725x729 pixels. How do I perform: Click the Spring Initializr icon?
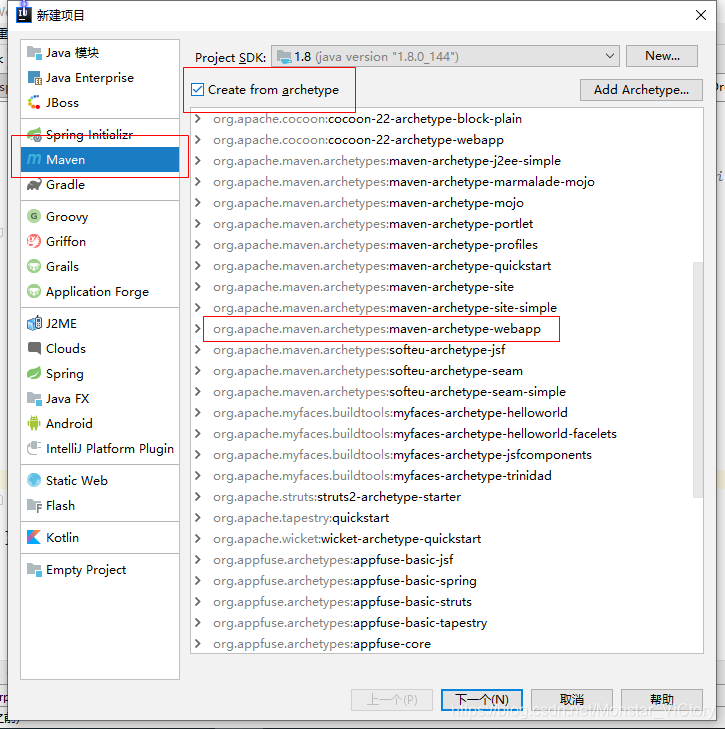point(34,135)
